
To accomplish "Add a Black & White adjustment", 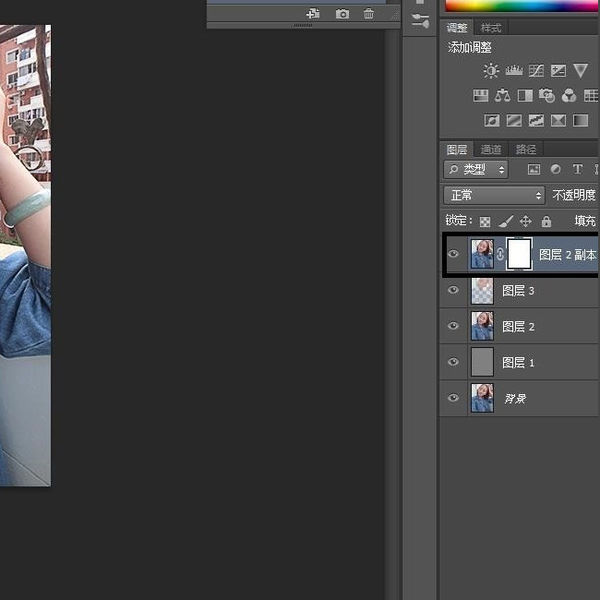I will pos(525,96).
